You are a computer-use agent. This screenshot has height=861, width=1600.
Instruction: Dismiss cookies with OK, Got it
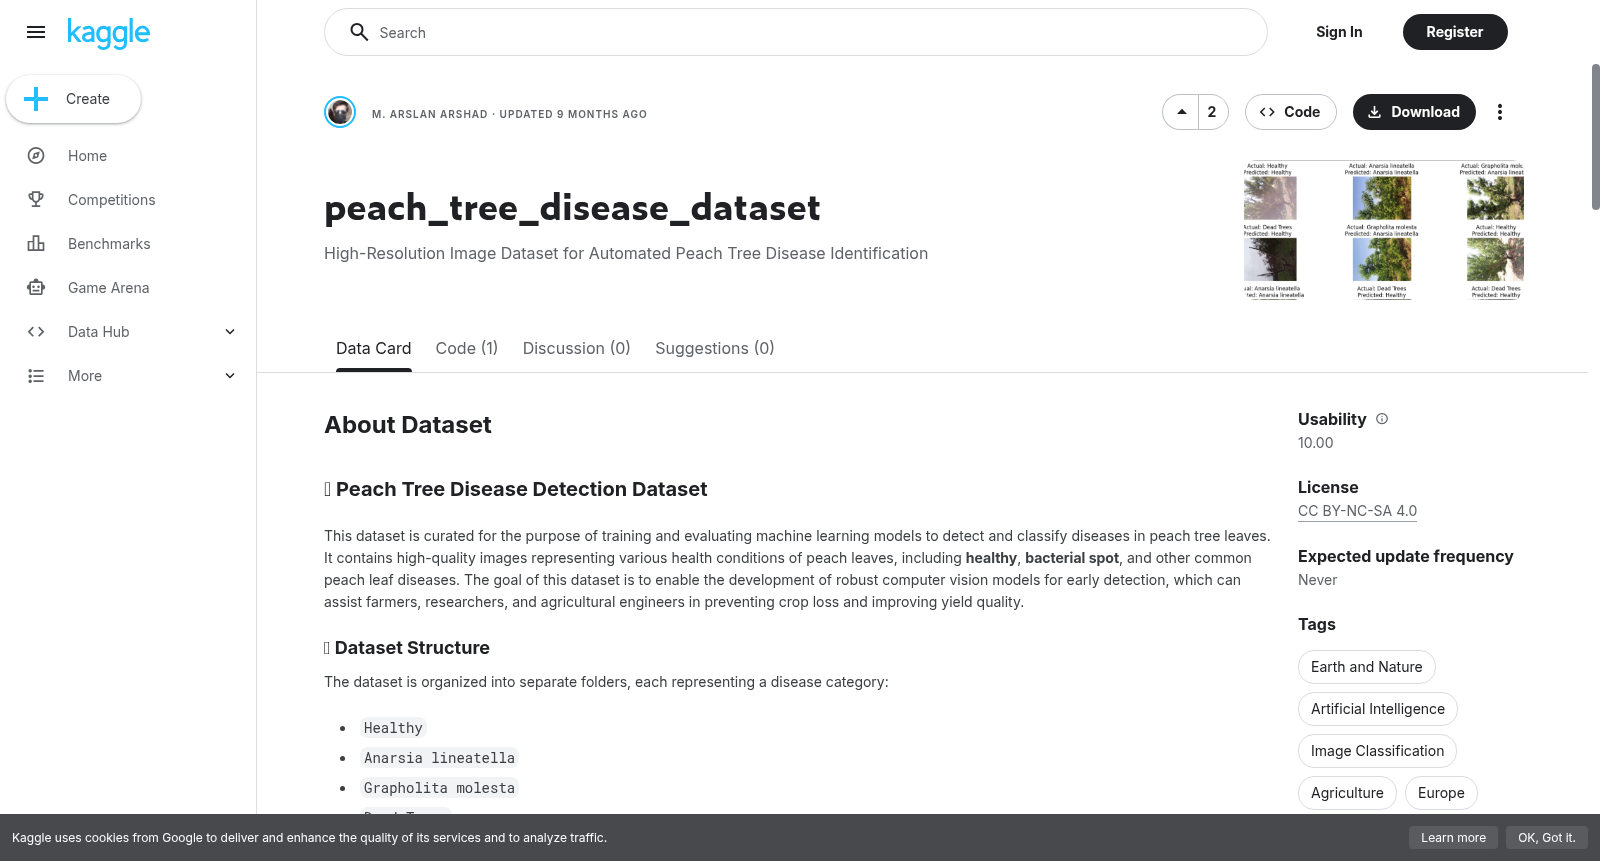[x=1546, y=838]
